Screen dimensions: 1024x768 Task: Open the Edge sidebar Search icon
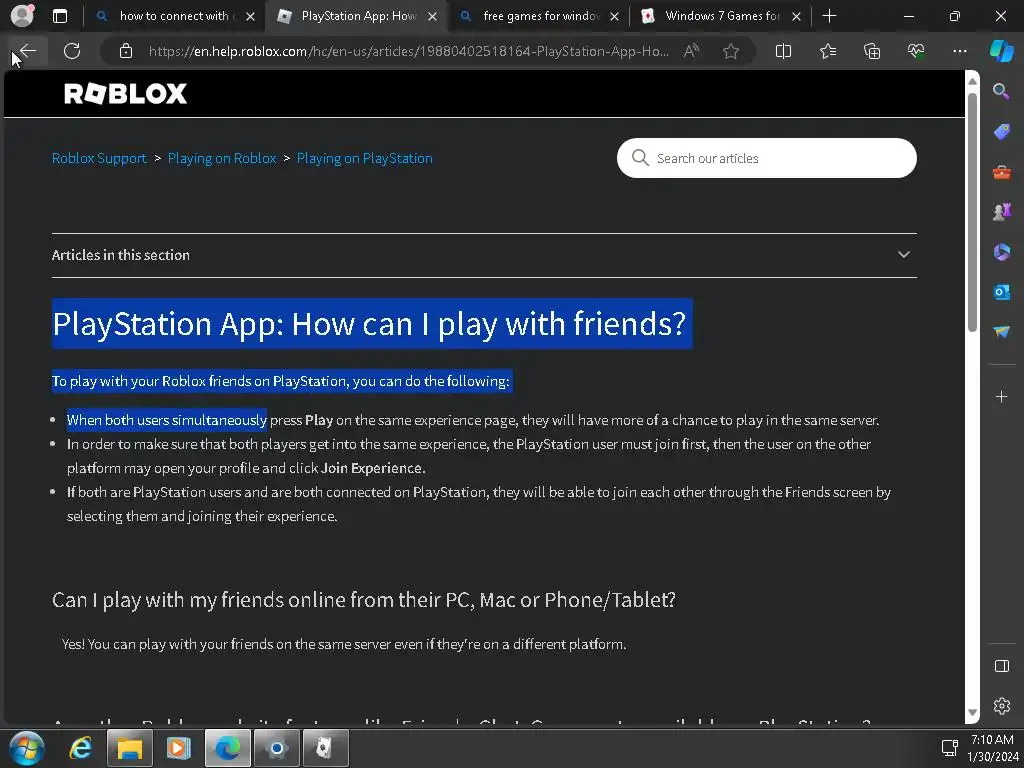click(1001, 91)
